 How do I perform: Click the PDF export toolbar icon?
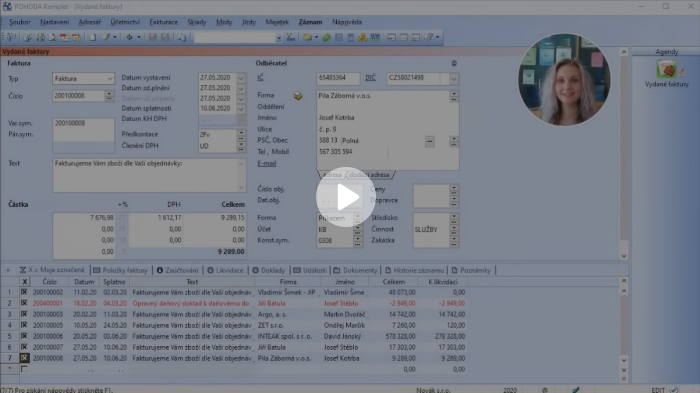64,38
